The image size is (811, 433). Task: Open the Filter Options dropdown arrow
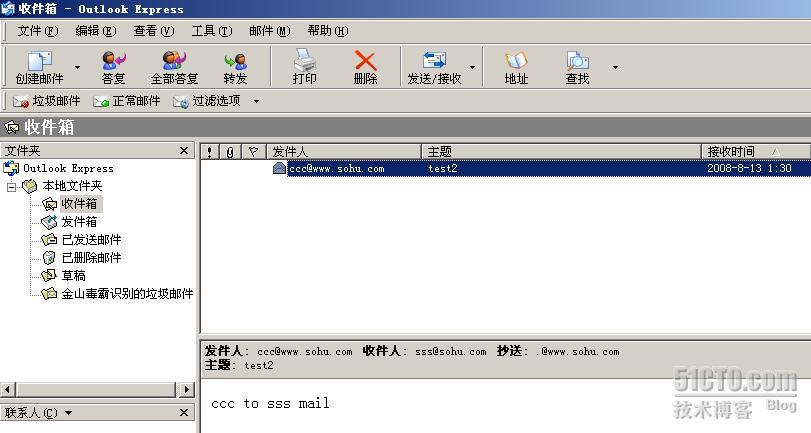pyautogui.click(x=256, y=101)
